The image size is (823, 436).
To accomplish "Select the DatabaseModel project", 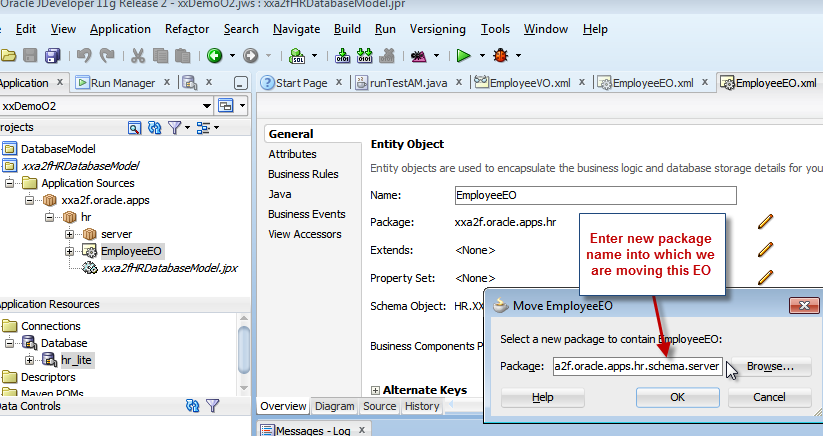I will tap(58, 149).
